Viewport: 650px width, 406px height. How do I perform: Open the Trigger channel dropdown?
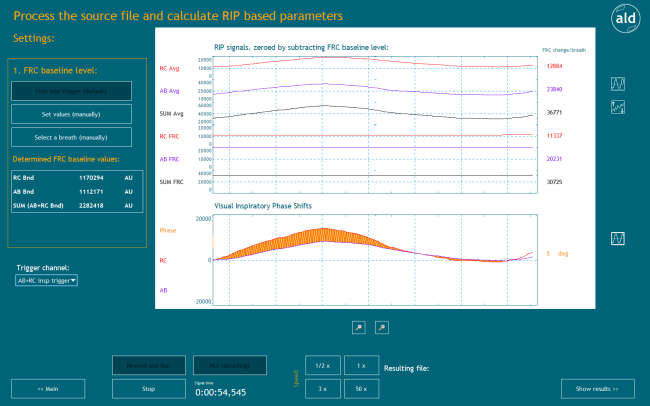(x=47, y=281)
